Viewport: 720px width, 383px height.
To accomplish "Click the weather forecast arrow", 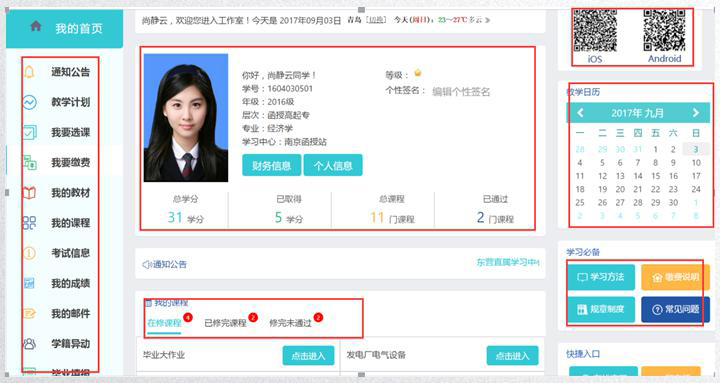I will [488, 20].
